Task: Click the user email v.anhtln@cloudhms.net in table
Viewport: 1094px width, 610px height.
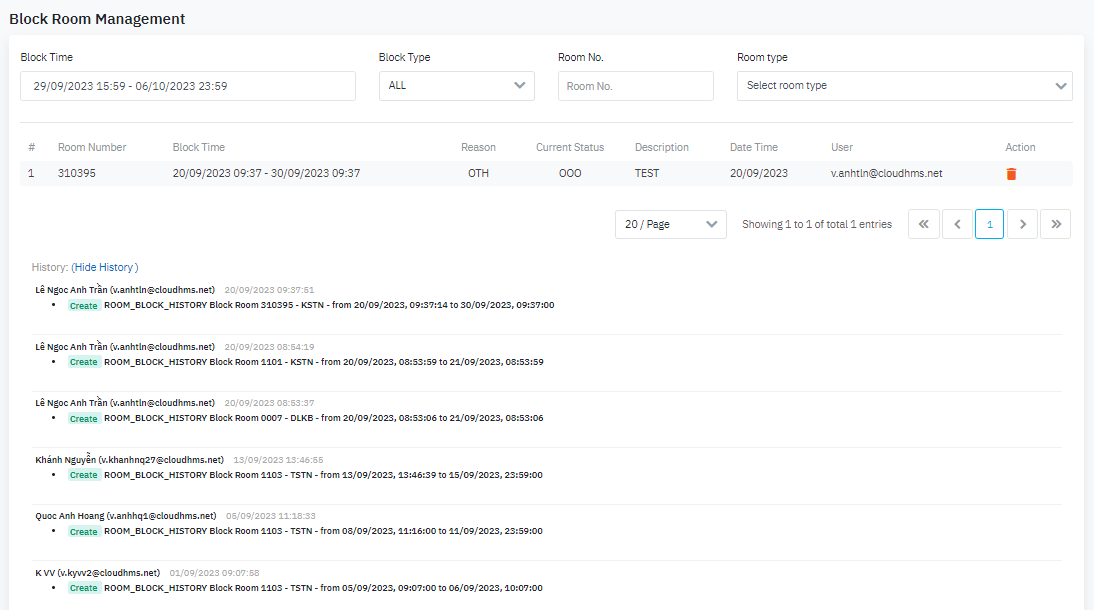Action: (886, 173)
